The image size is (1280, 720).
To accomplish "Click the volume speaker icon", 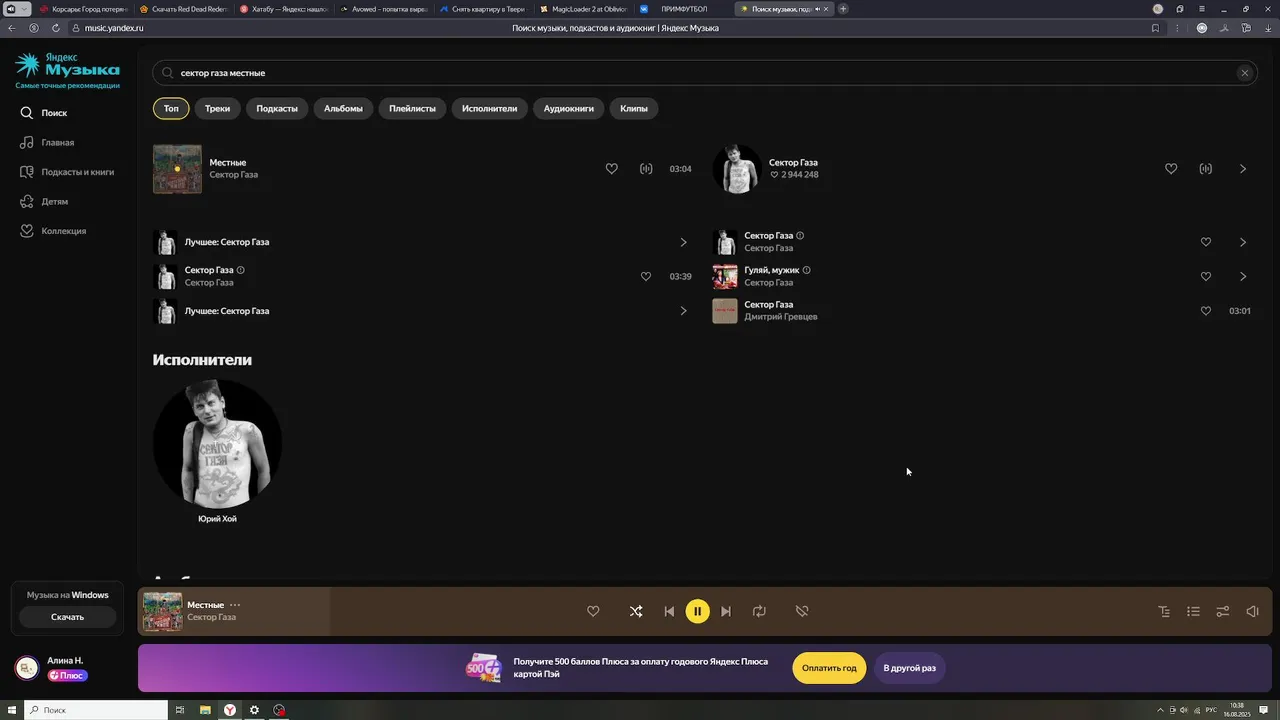I will tap(1252, 611).
